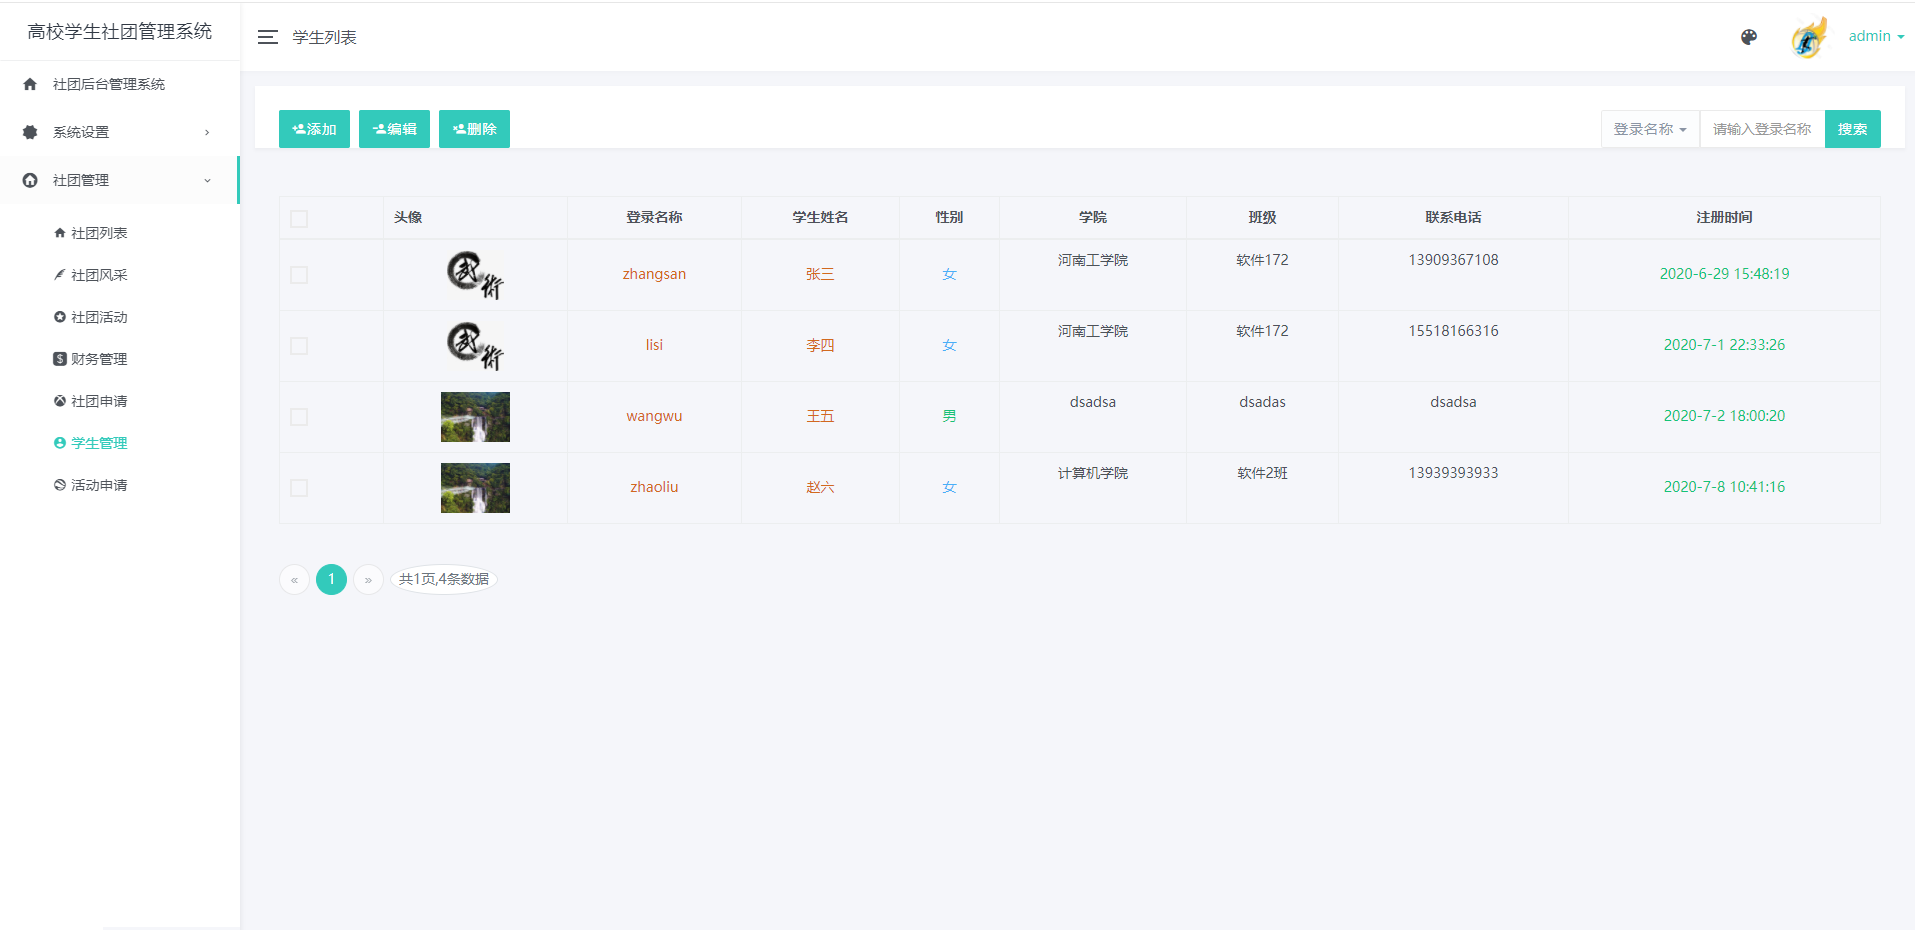Screen dimensions: 1915x930
Task: Click the 搜索 button
Action: coord(1852,129)
